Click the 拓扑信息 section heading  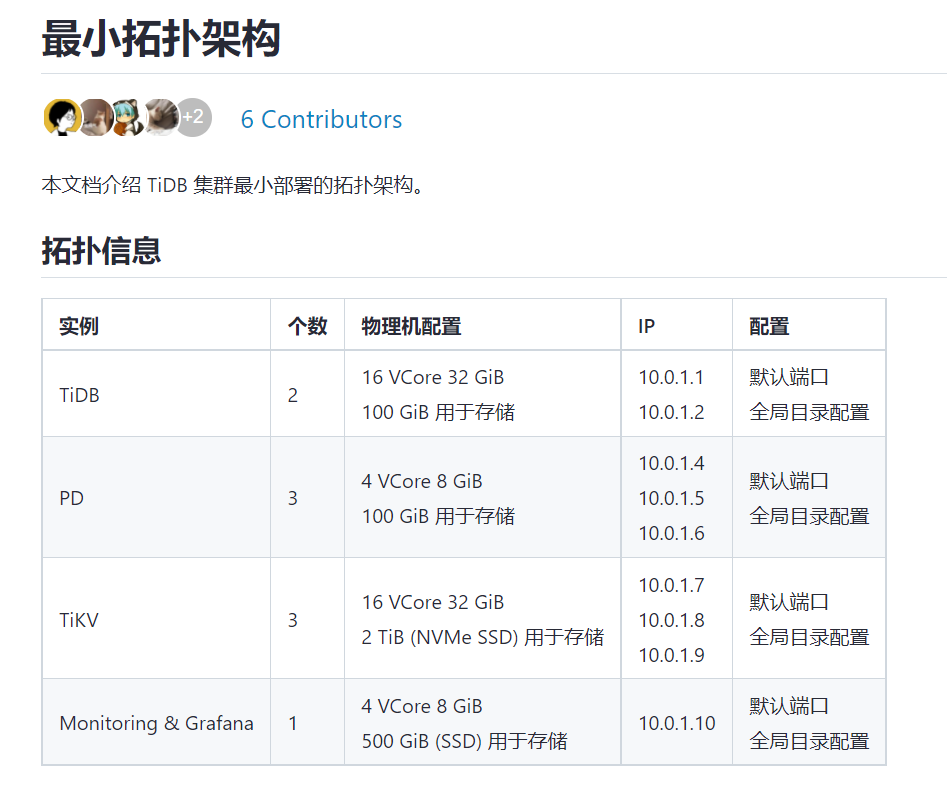[x=101, y=251]
